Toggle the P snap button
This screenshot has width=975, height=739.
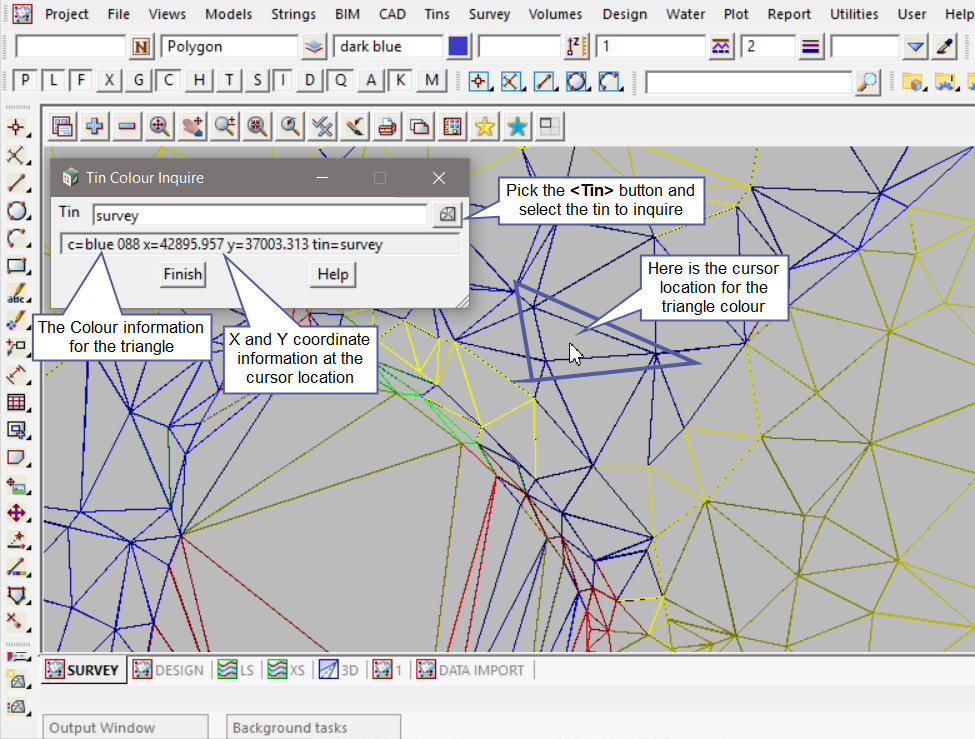(x=25, y=81)
